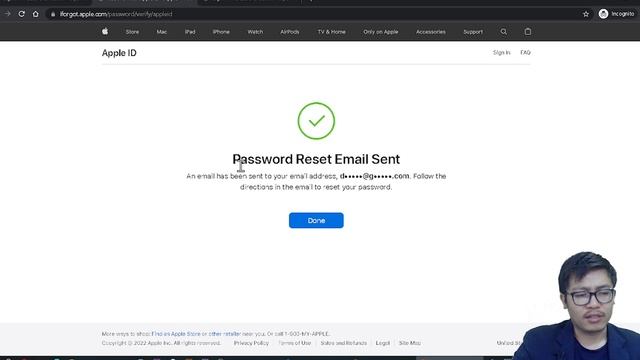Open the Mac menu item
The height and width of the screenshot is (360, 640).
coord(162,32)
